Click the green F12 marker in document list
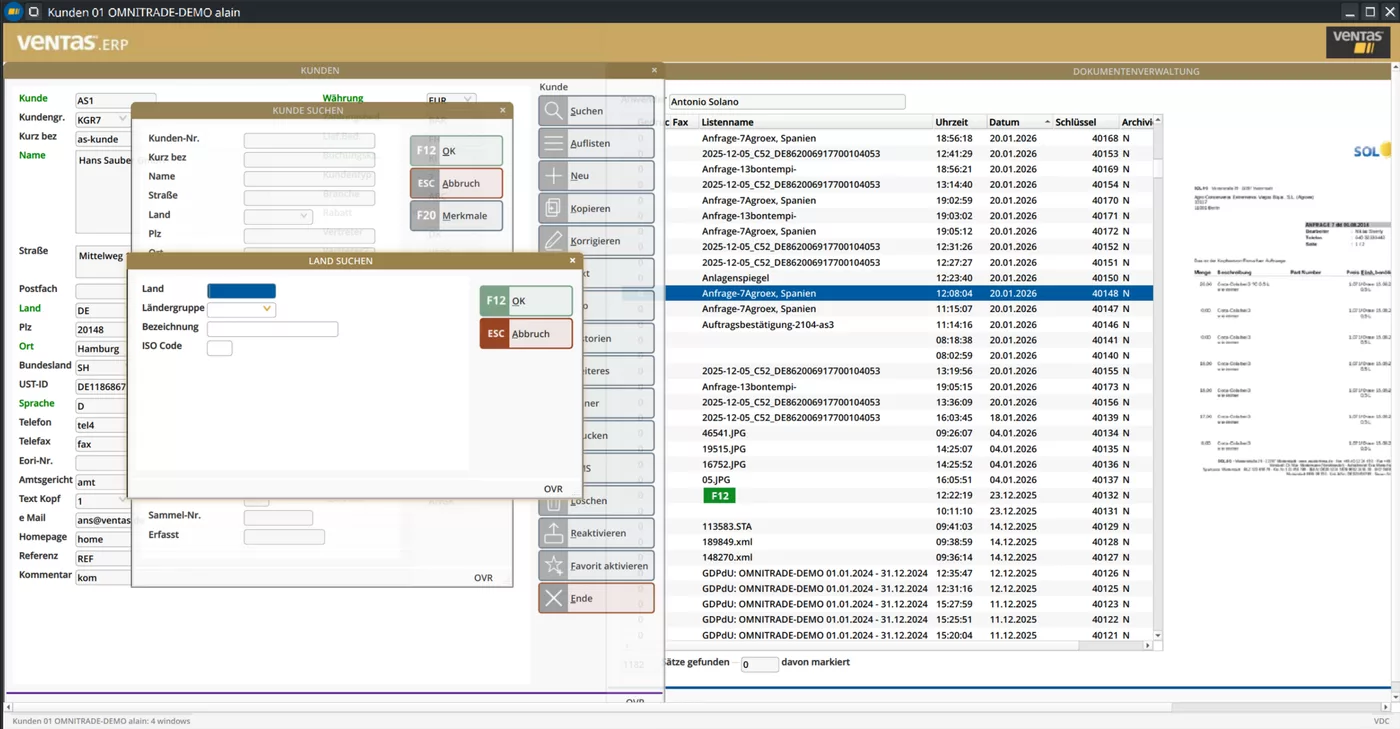Viewport: 1400px width, 729px height. coord(719,495)
